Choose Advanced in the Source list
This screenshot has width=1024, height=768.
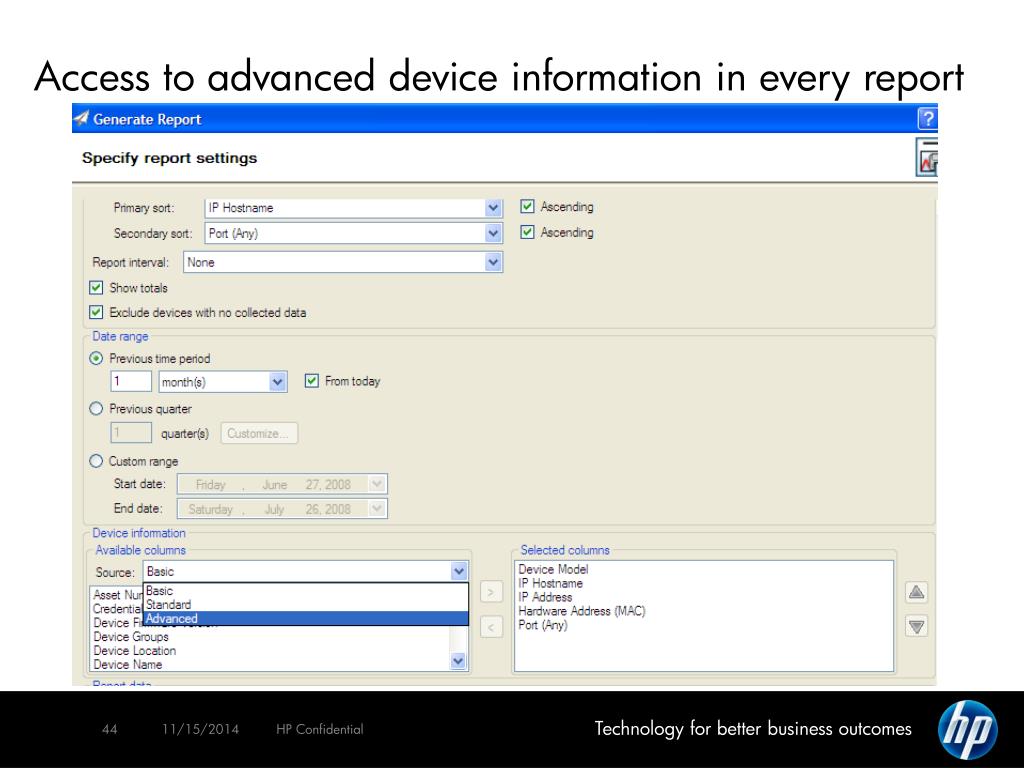click(x=306, y=618)
